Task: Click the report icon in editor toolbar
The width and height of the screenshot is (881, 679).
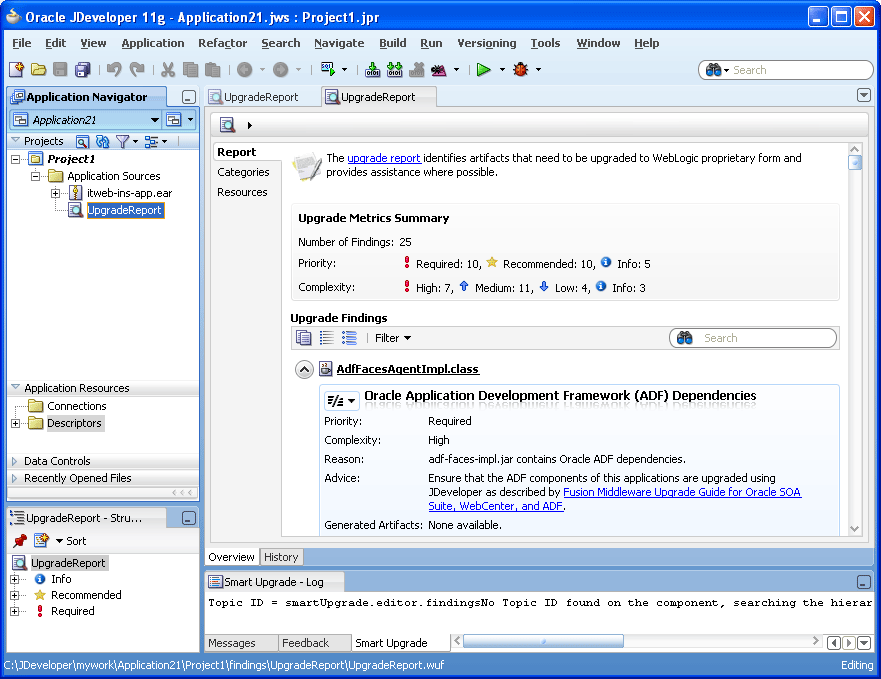Action: coord(228,125)
